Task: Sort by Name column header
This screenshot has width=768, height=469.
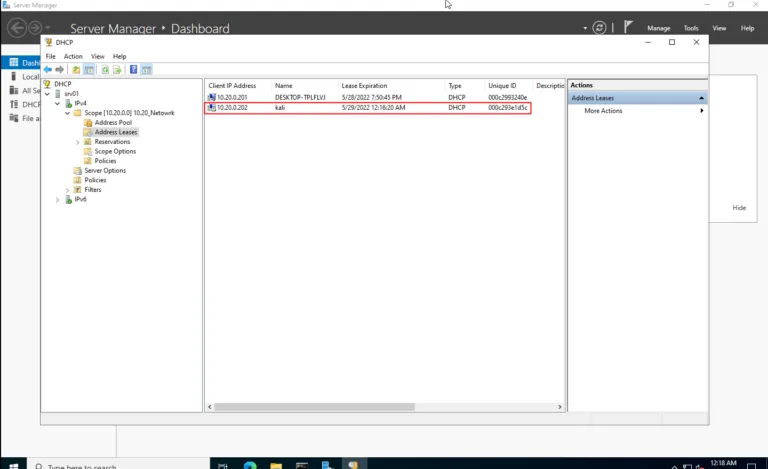Action: [304, 86]
